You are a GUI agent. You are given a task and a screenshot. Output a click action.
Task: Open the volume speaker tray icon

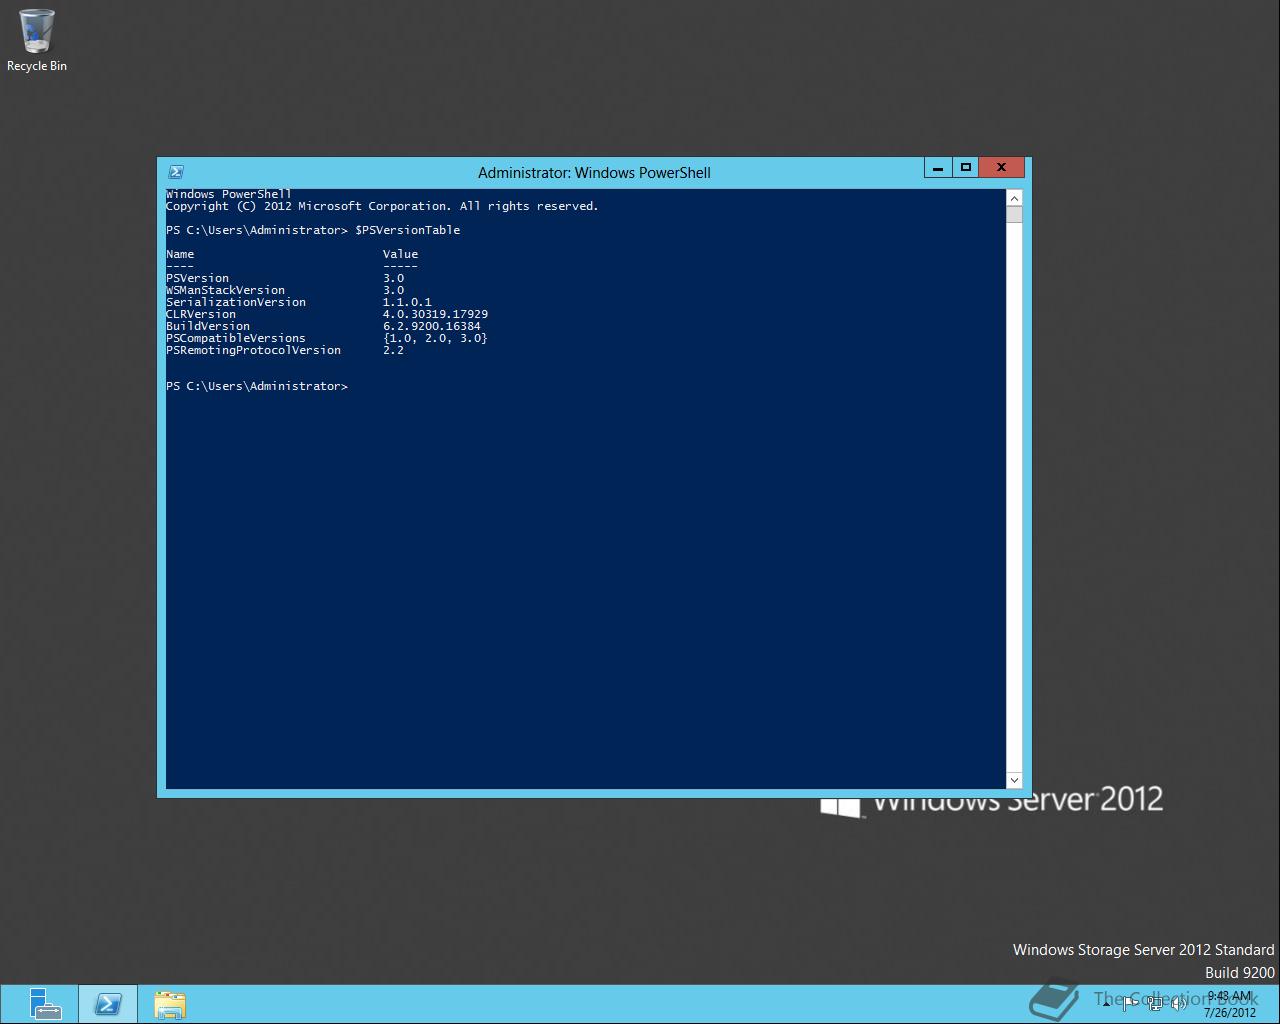pos(1179,1004)
